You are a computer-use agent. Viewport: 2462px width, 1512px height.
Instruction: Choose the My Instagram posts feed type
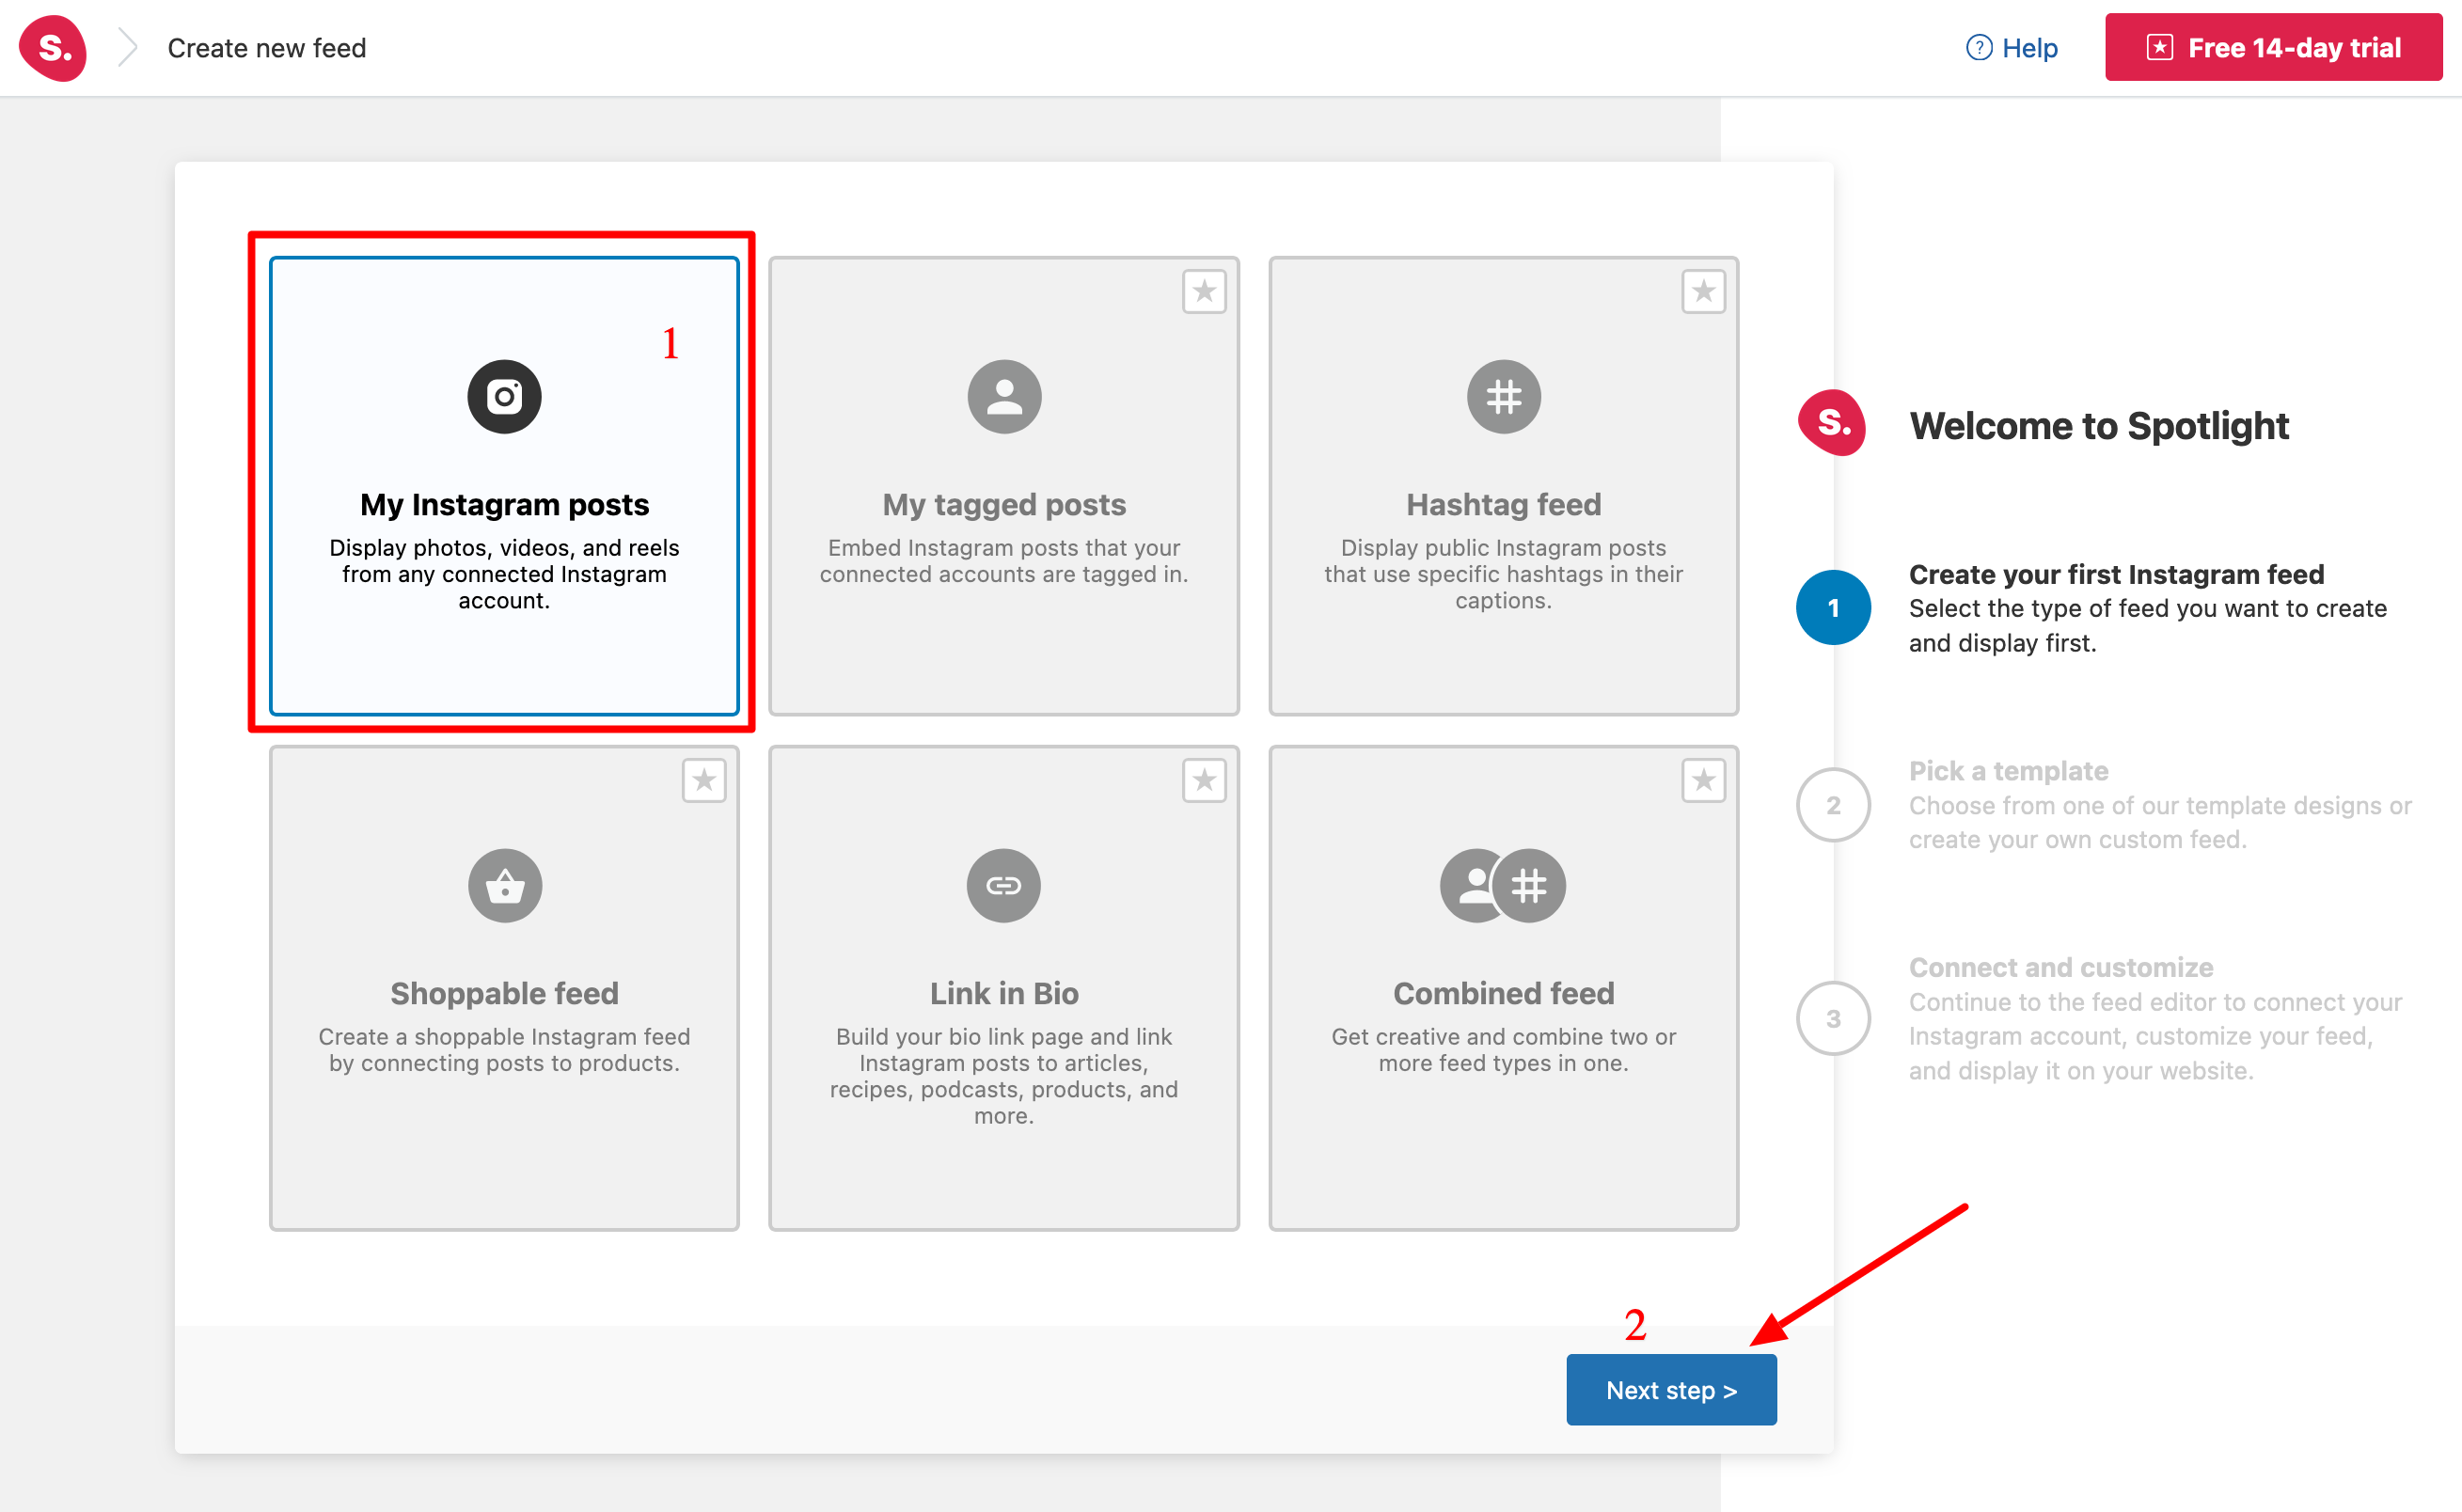point(504,486)
